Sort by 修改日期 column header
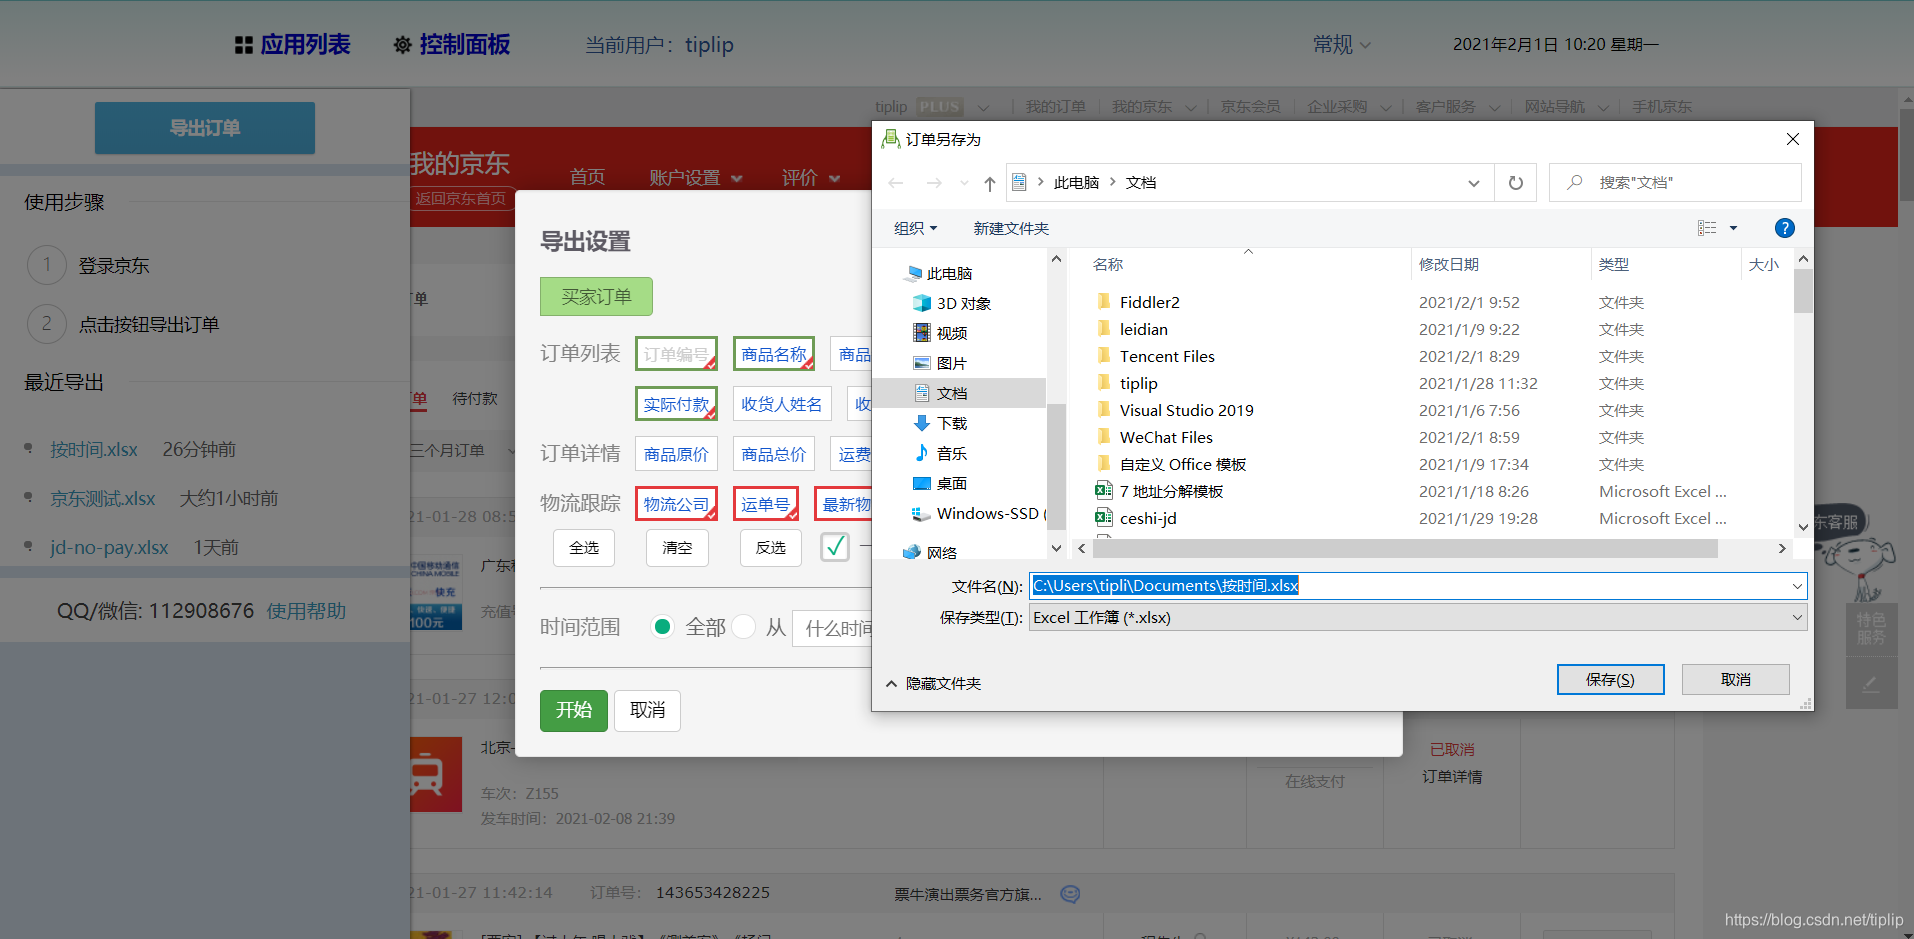Viewport: 1914px width, 939px height. (x=1448, y=264)
